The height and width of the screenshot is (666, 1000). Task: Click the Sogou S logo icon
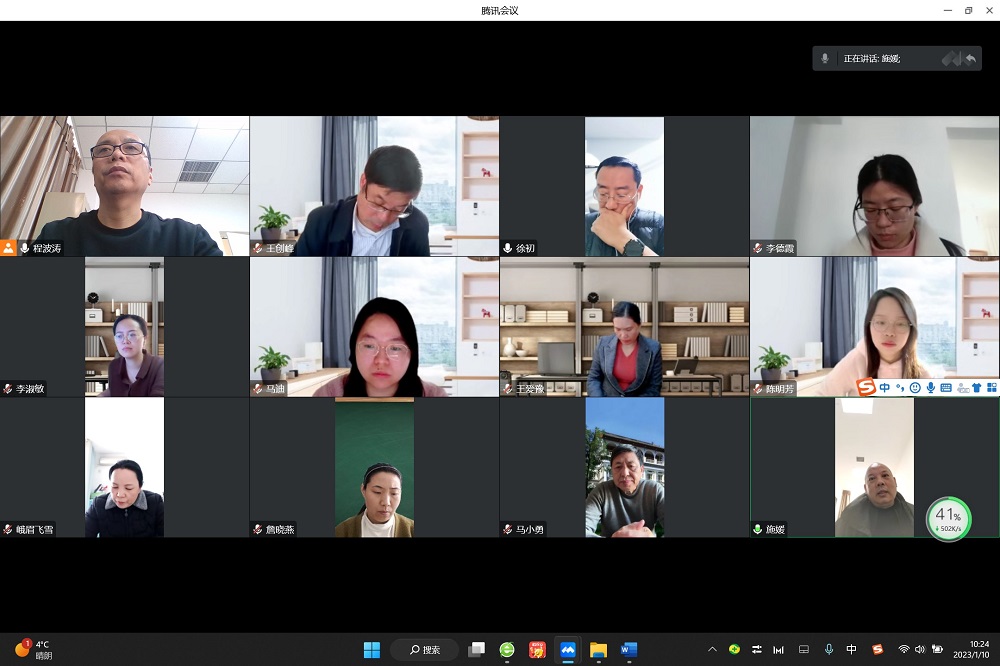coord(866,387)
